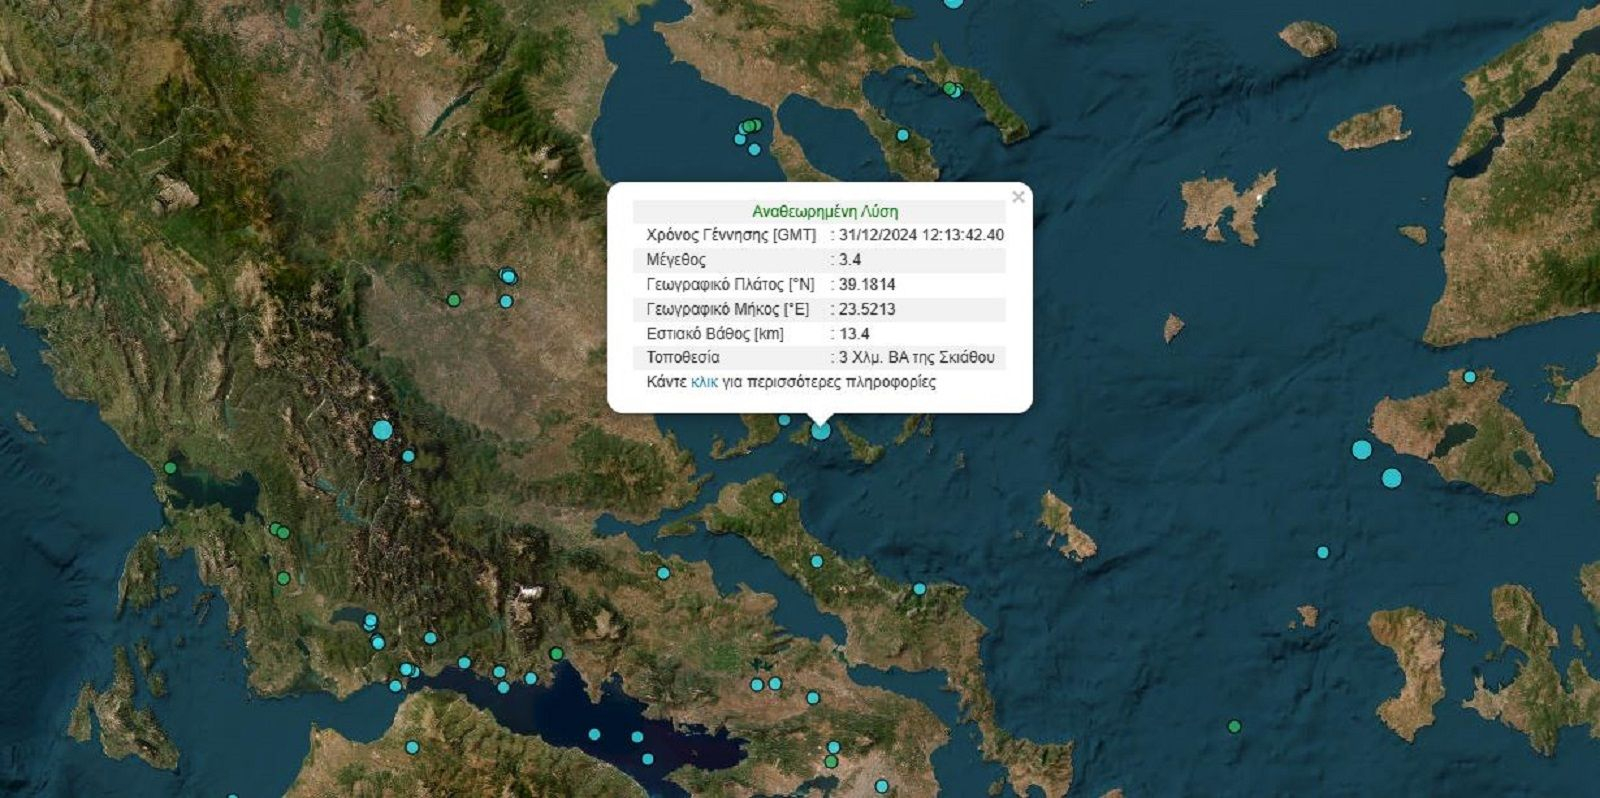Select the cyan marker on Sithonia peninsula
The image size is (1600, 798).
pyautogui.click(x=903, y=135)
